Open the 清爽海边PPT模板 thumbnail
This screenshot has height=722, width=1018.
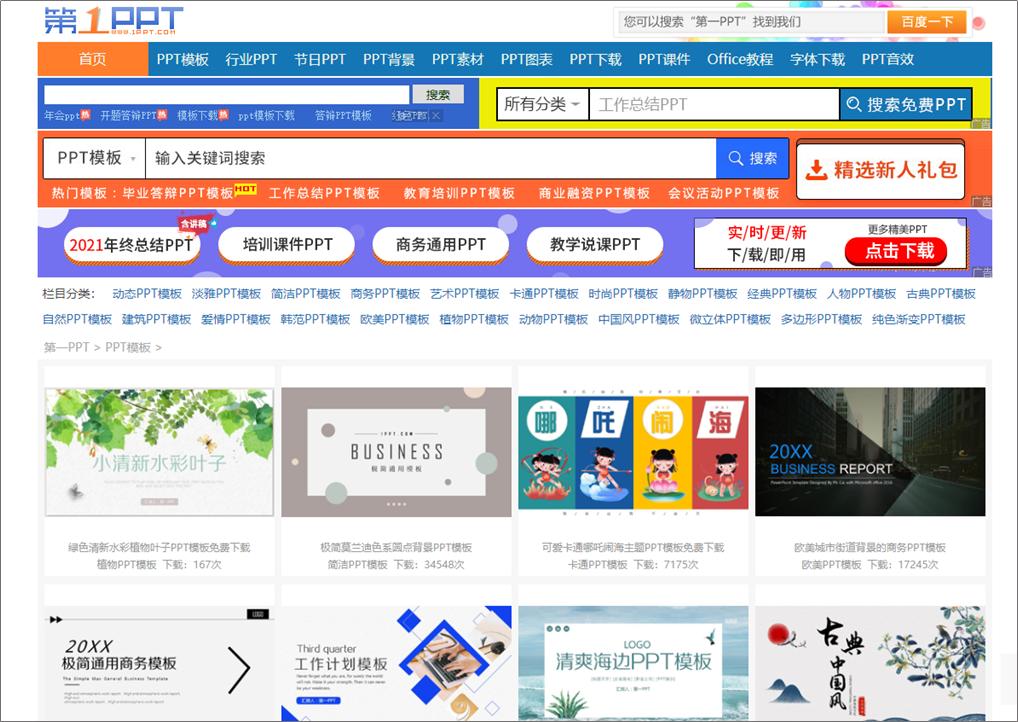(x=634, y=660)
